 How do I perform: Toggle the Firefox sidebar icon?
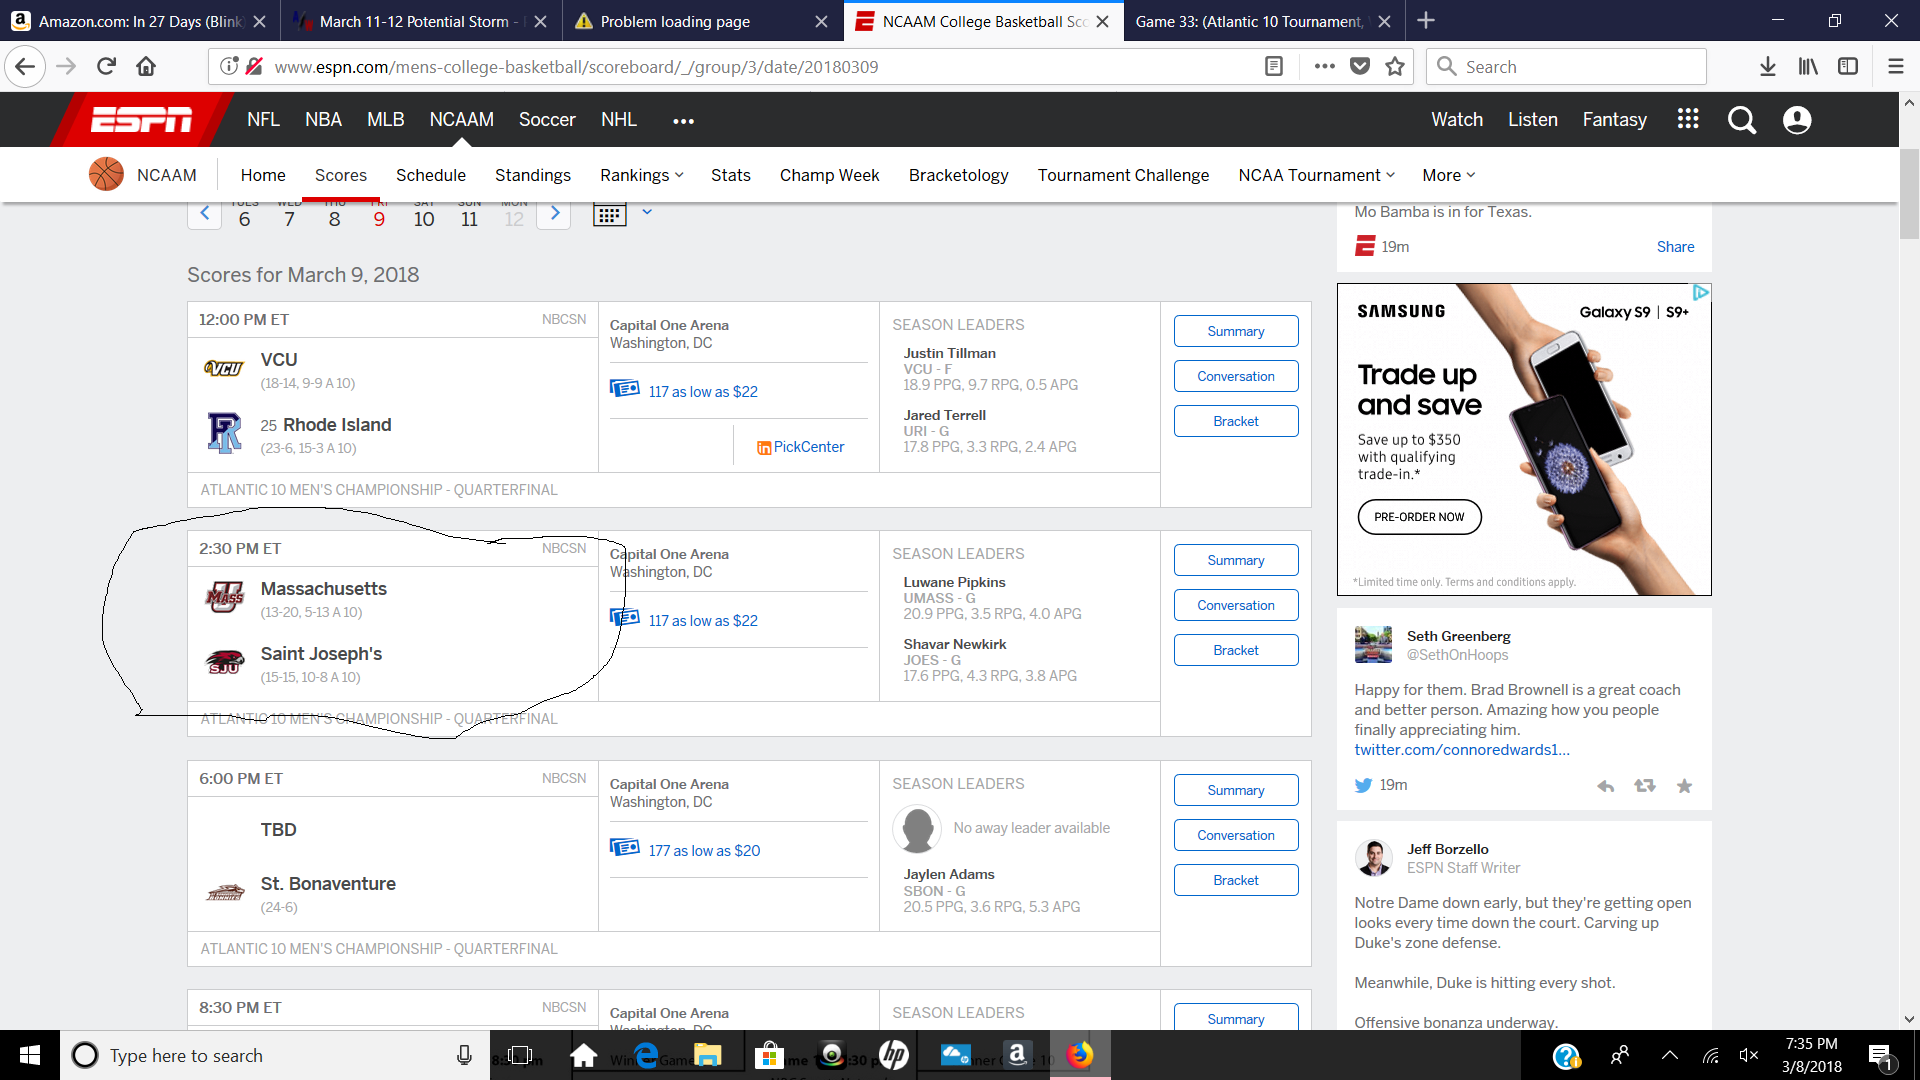click(x=1848, y=67)
